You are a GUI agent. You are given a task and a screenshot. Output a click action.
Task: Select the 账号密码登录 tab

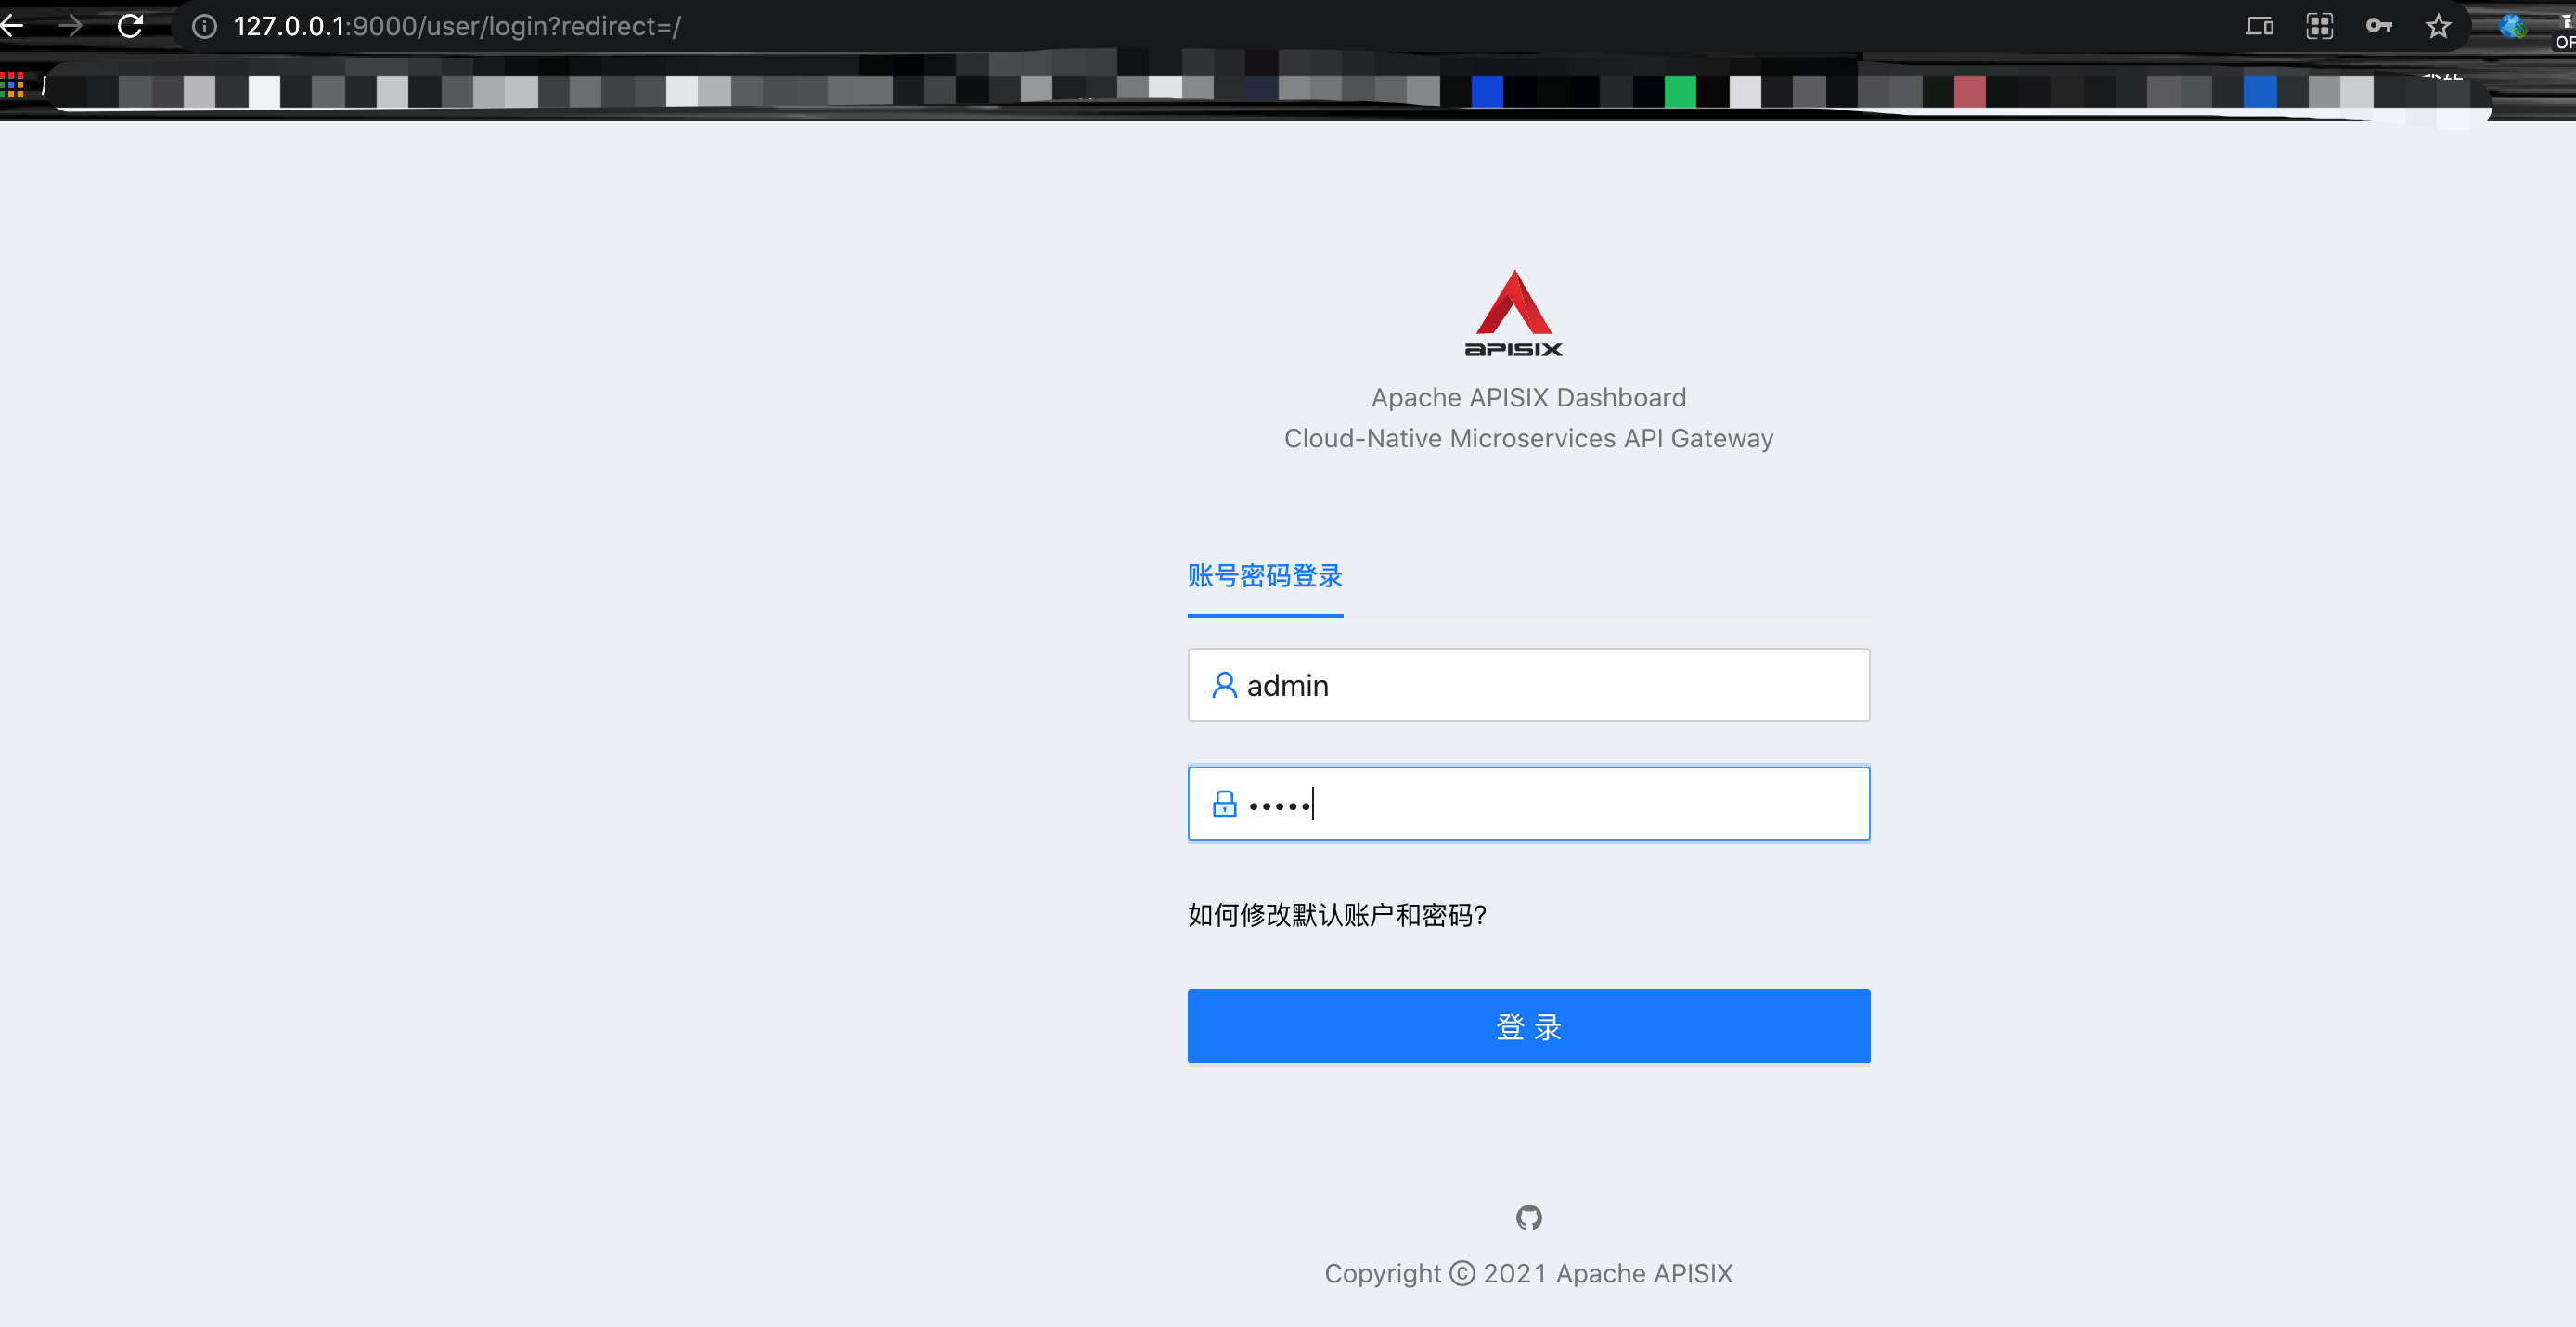[x=1264, y=576]
